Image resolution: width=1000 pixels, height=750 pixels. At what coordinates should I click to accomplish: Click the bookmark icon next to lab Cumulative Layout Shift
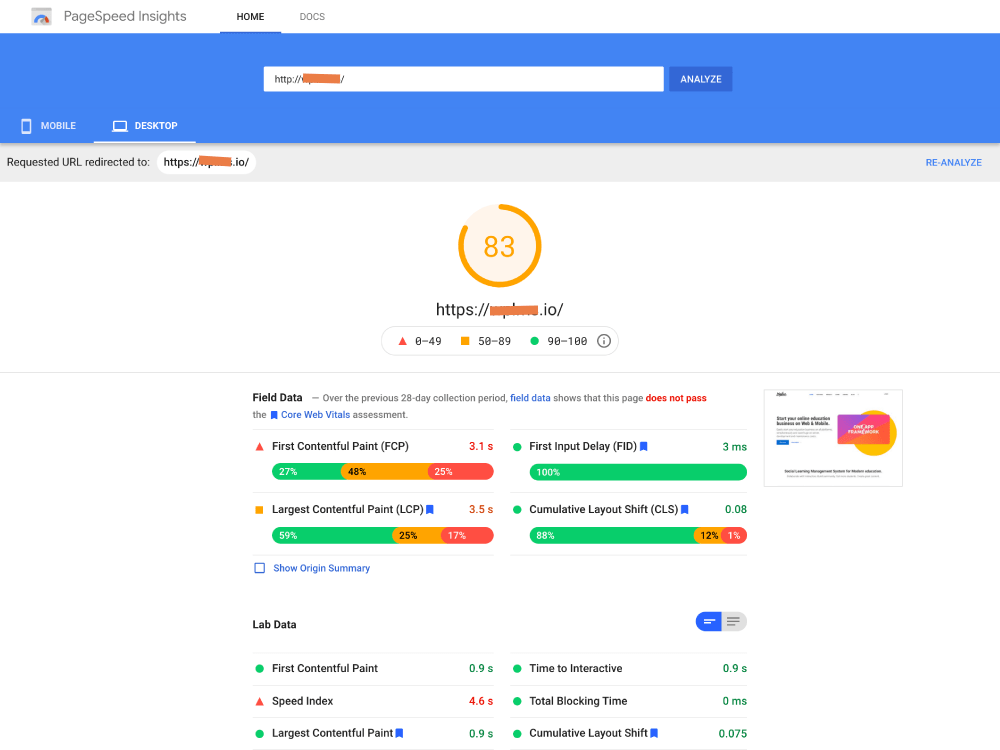654,733
